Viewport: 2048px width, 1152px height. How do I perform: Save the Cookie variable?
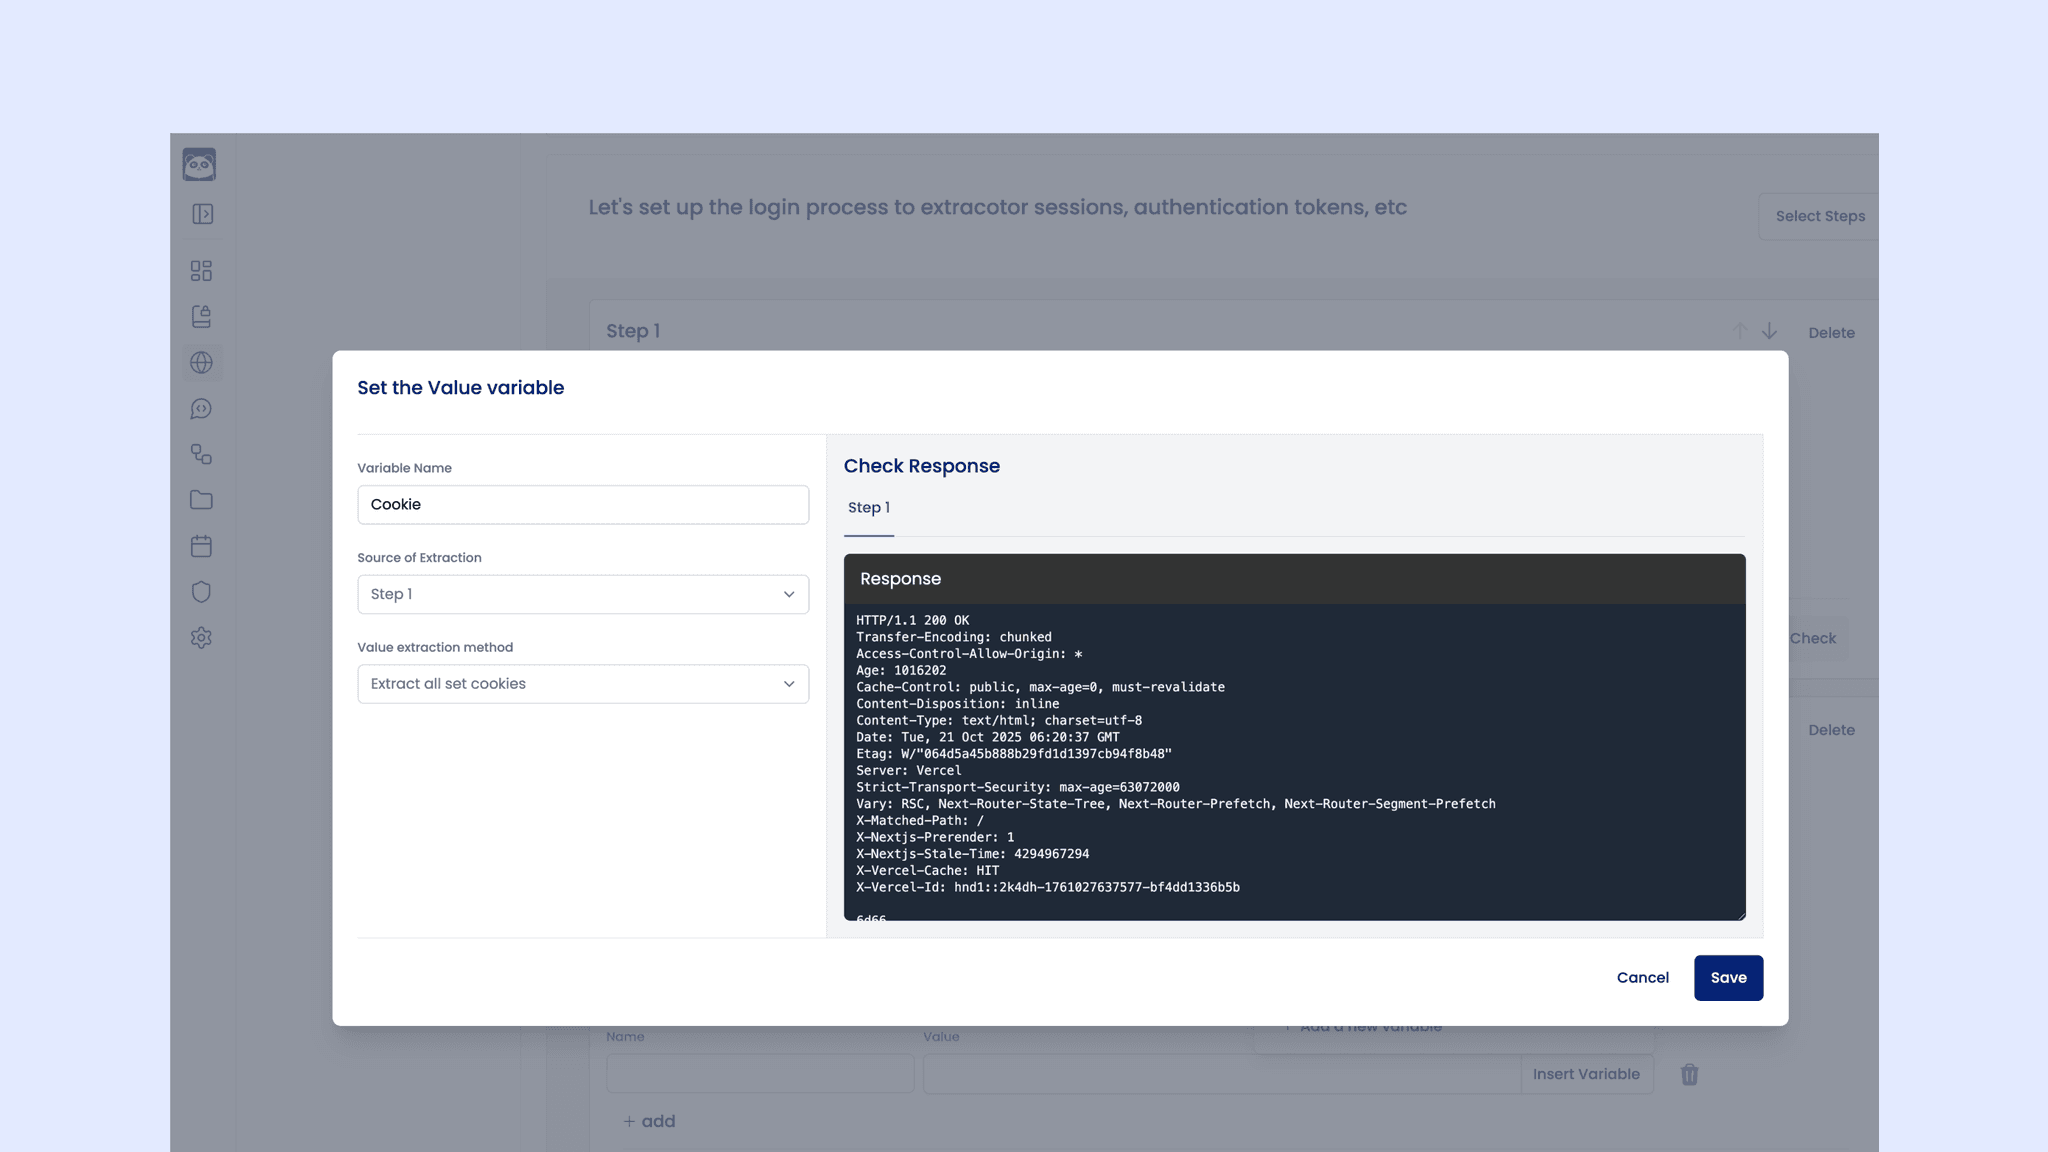(x=1728, y=977)
